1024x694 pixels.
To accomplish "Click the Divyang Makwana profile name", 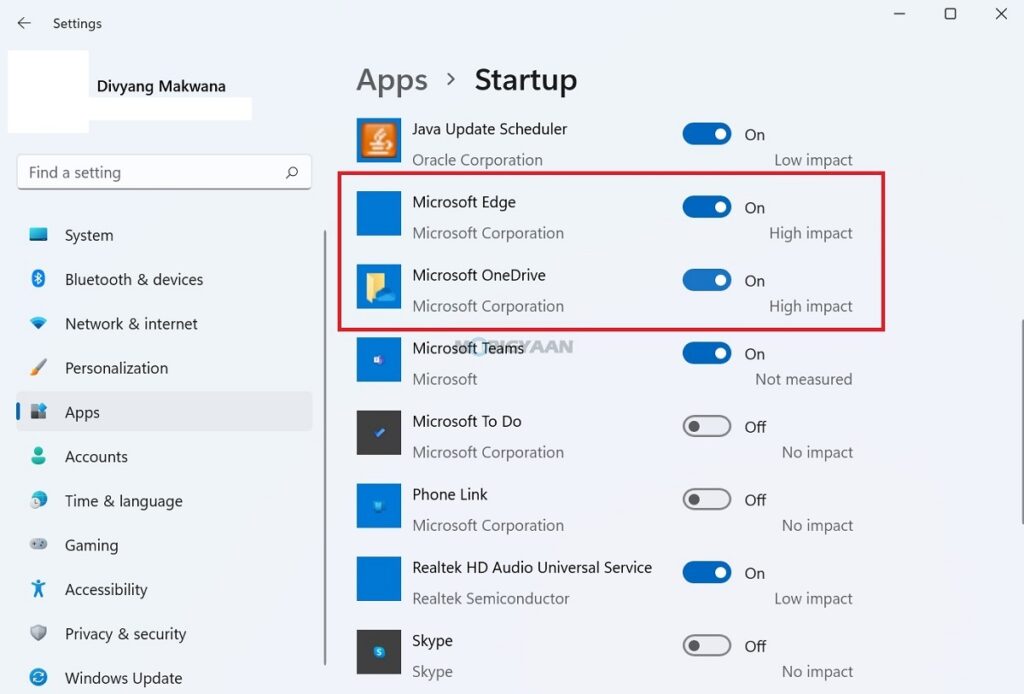I will click(161, 86).
